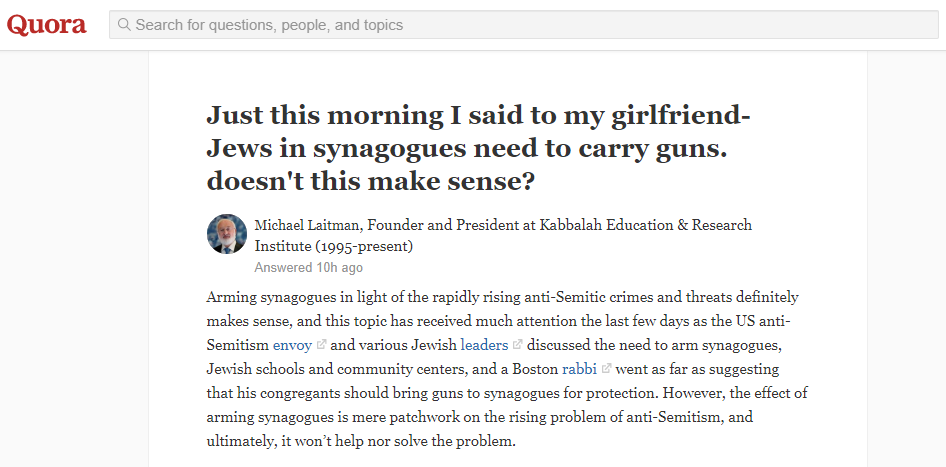
Task: Follow the "leaders" hyperlink
Action: click(484, 345)
